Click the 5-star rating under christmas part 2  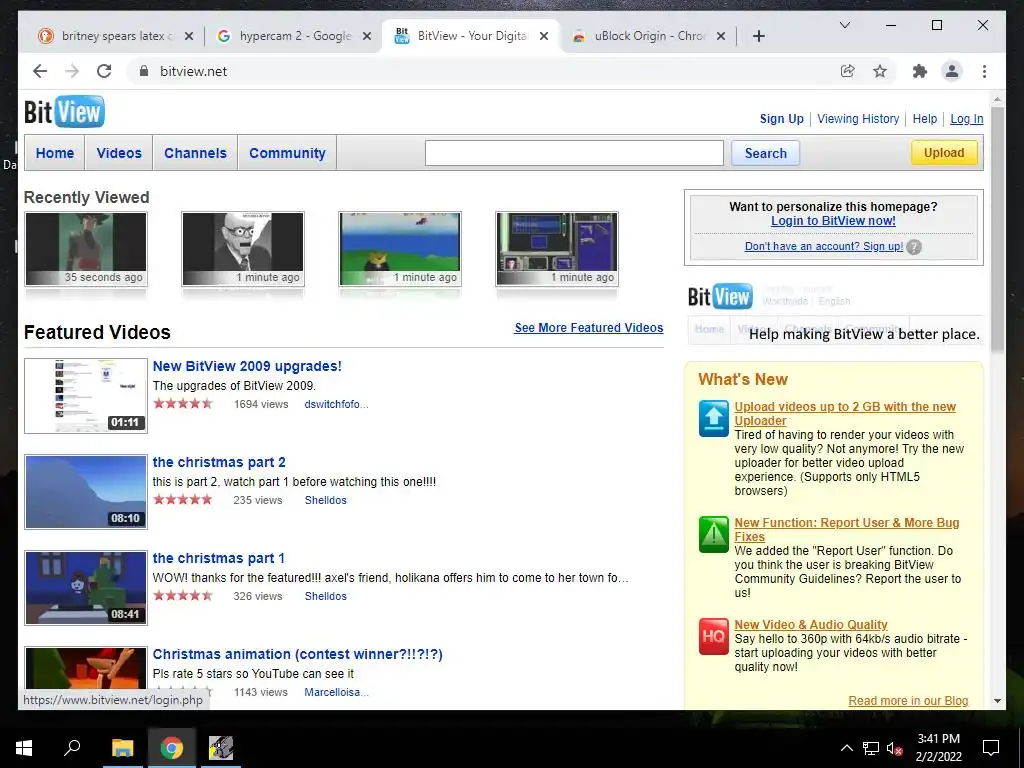click(x=183, y=500)
